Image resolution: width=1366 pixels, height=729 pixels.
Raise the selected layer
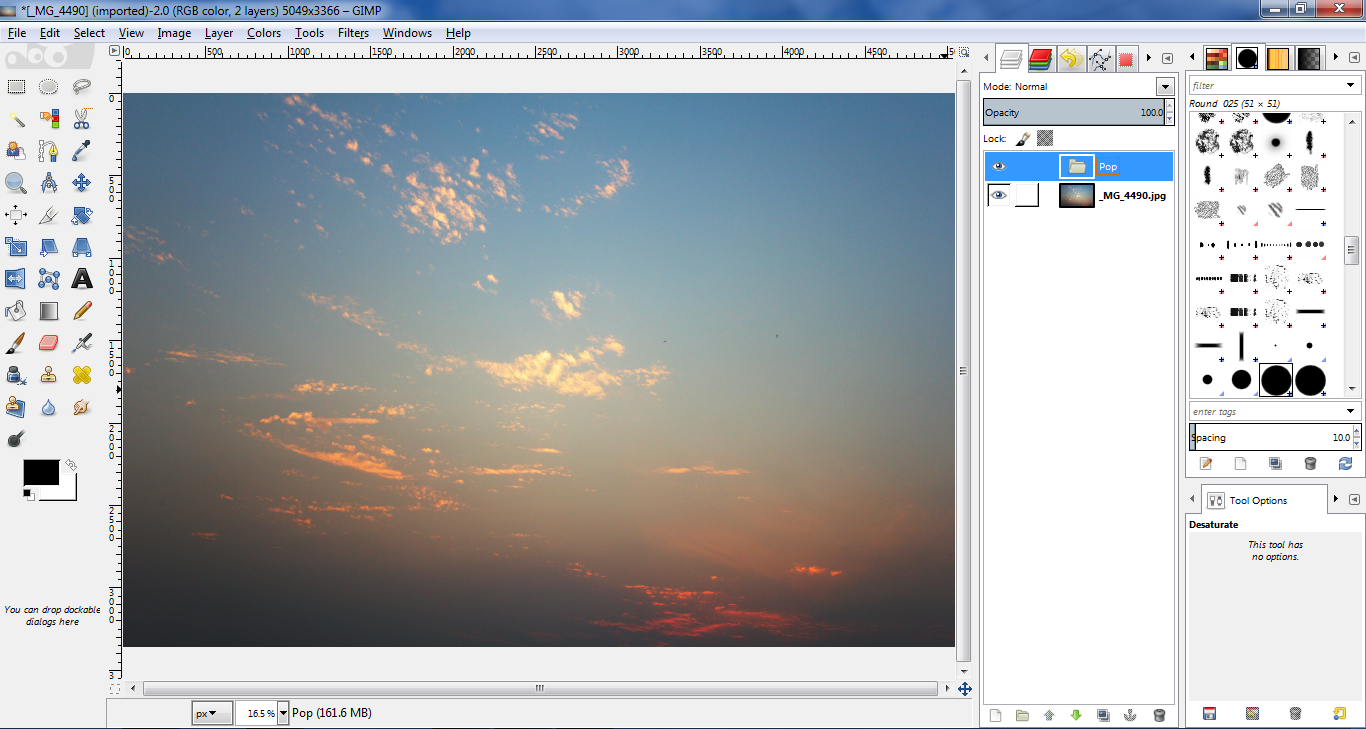click(1049, 715)
